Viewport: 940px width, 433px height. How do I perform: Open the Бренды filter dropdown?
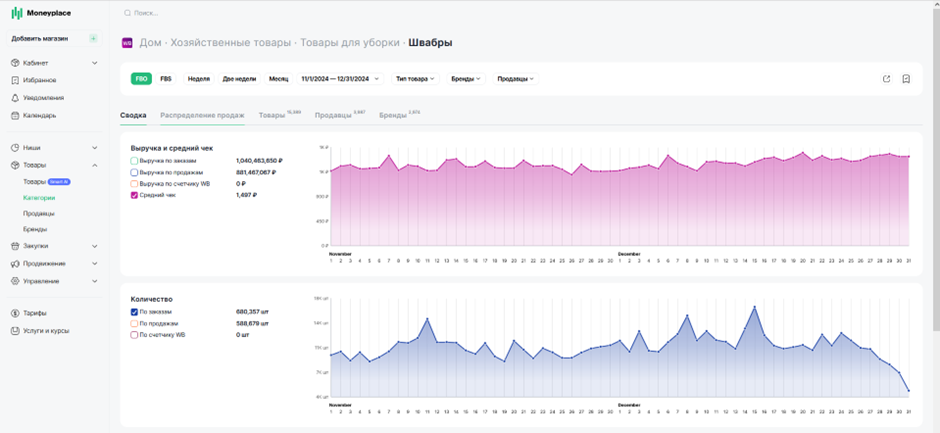click(x=466, y=79)
